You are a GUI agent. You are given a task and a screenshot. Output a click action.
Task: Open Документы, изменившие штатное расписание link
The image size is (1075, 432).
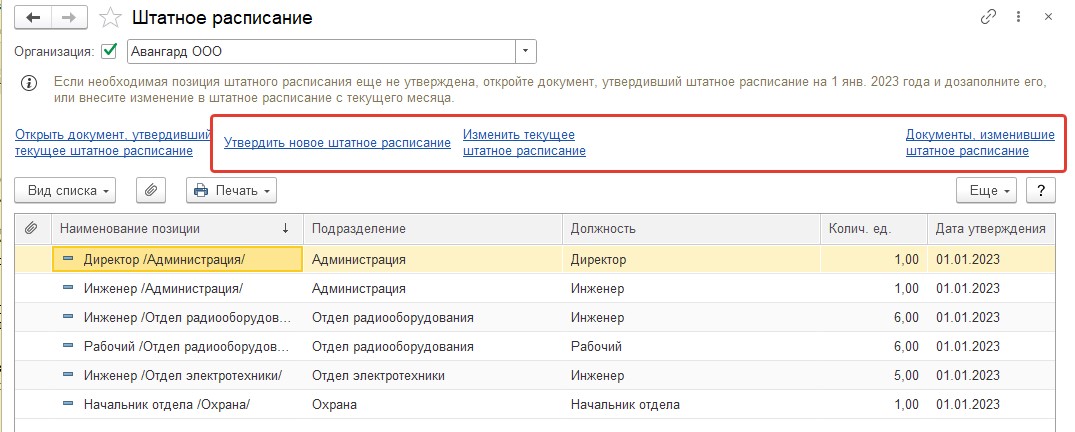coord(980,143)
